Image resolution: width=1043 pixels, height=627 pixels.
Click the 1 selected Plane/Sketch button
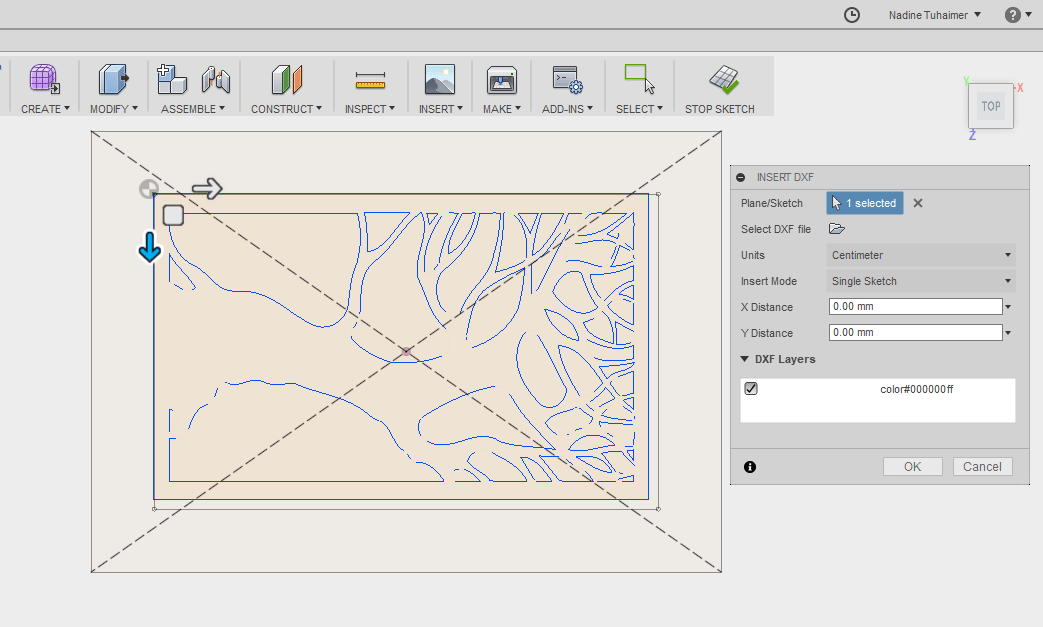(x=865, y=203)
